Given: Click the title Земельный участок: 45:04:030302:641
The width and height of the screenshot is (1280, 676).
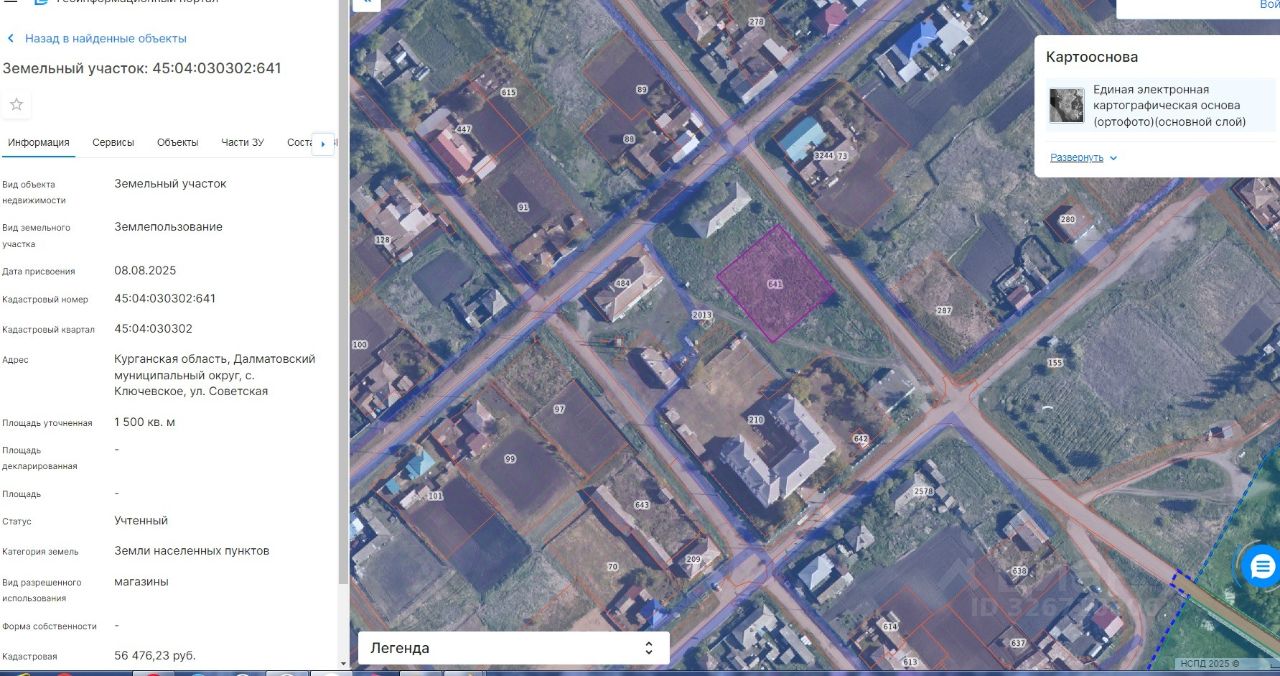Looking at the screenshot, I should click(x=142, y=68).
